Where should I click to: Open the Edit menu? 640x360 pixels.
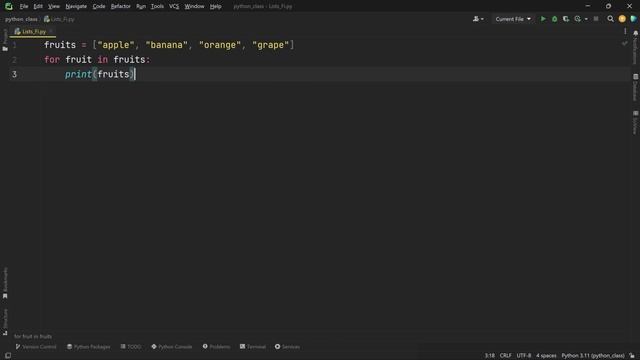[38, 6]
